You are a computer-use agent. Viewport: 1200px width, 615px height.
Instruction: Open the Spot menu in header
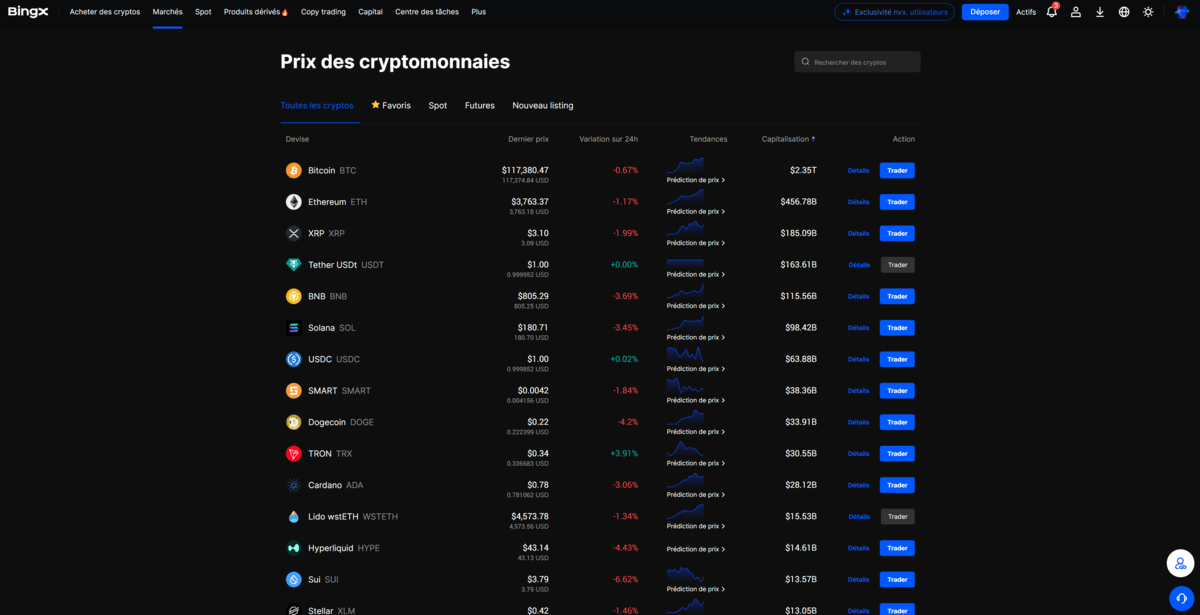(203, 12)
